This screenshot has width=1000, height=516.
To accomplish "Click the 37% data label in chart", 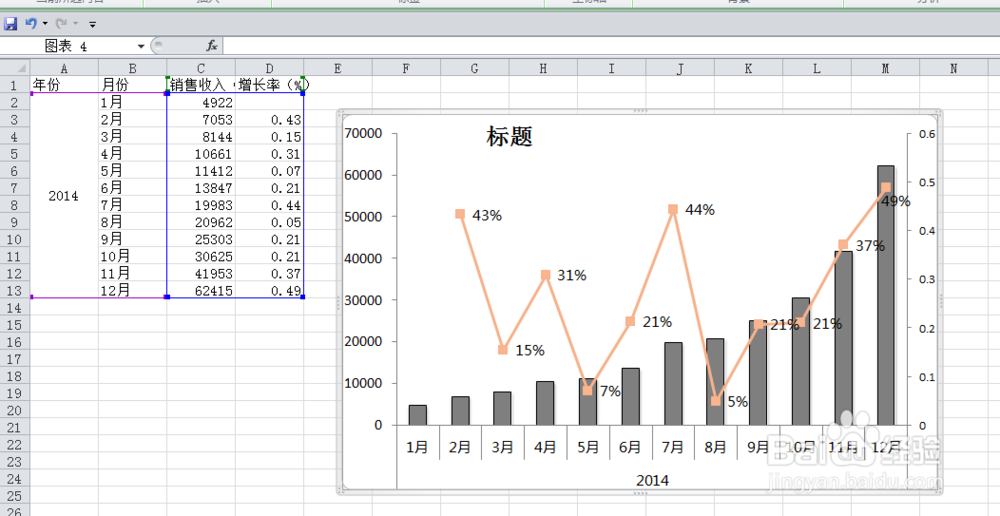I will coord(870,246).
